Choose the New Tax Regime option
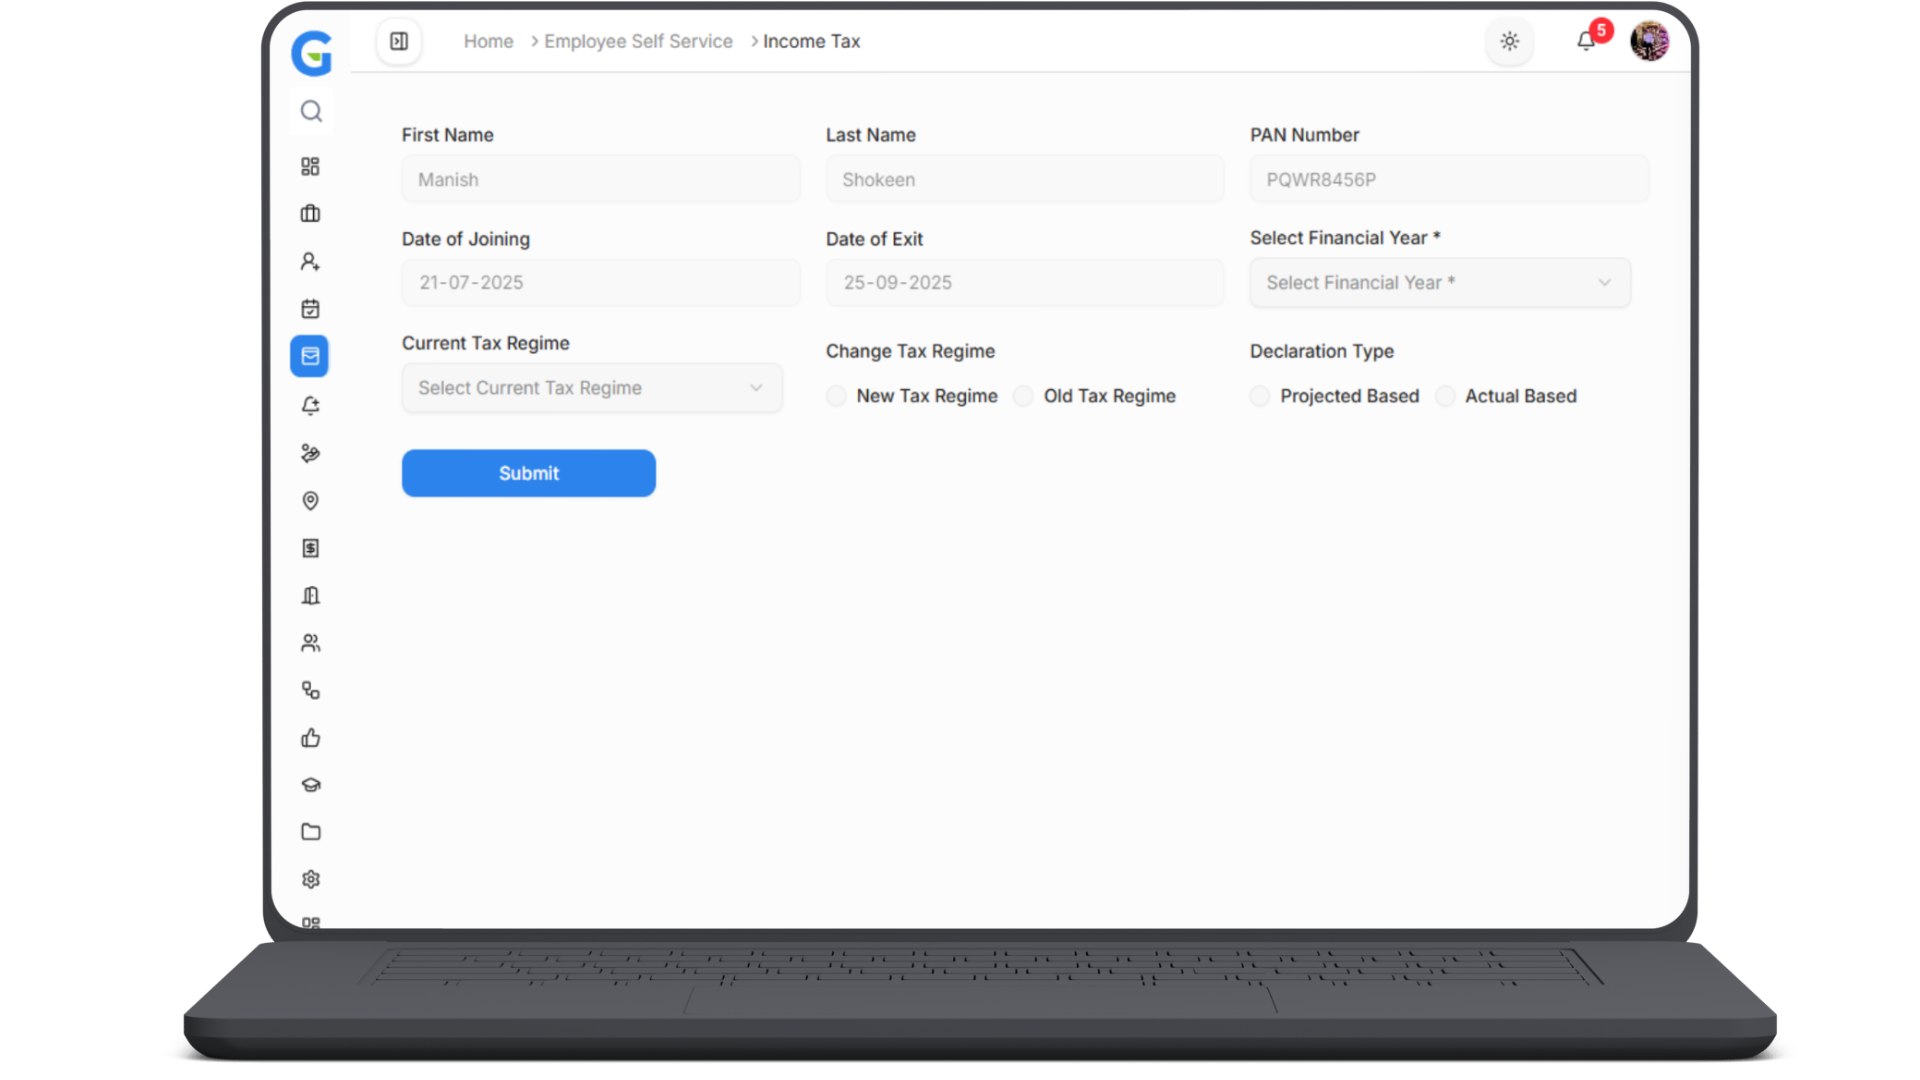 point(836,396)
